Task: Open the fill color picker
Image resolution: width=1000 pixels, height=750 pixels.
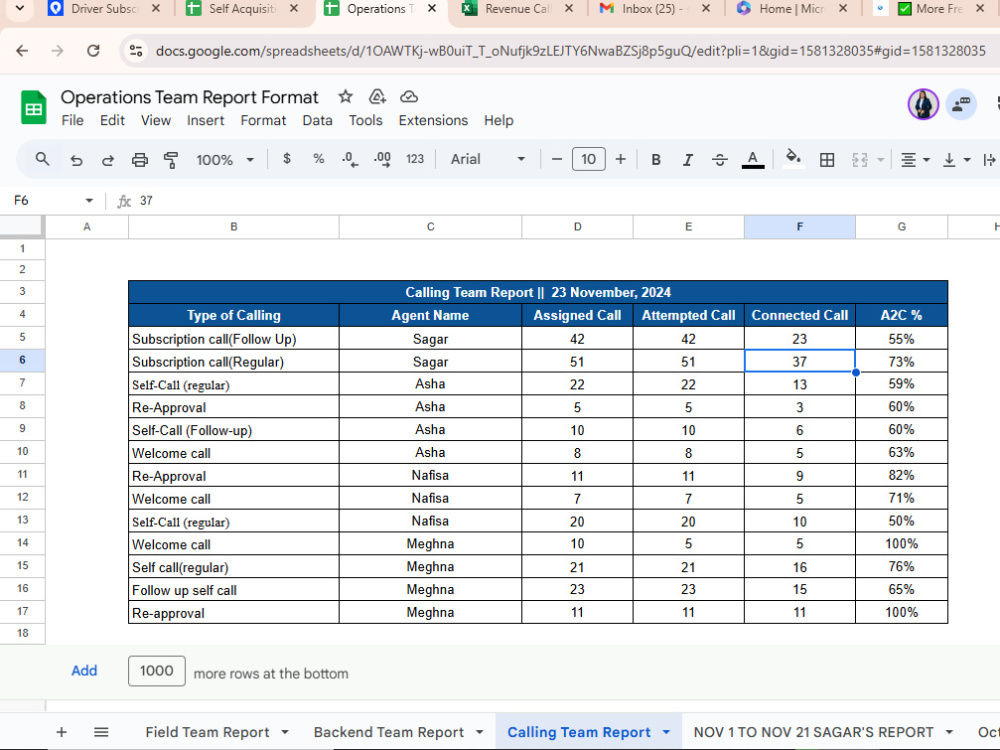Action: click(x=793, y=158)
